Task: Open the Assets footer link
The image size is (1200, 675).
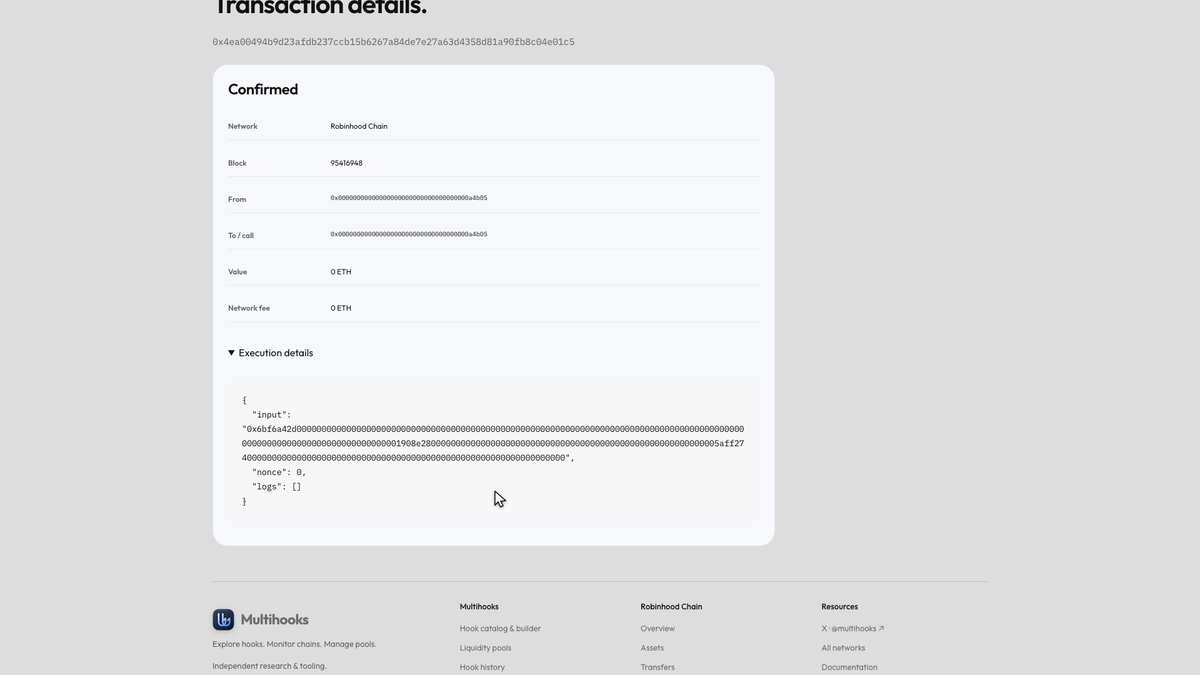Action: [x=652, y=648]
